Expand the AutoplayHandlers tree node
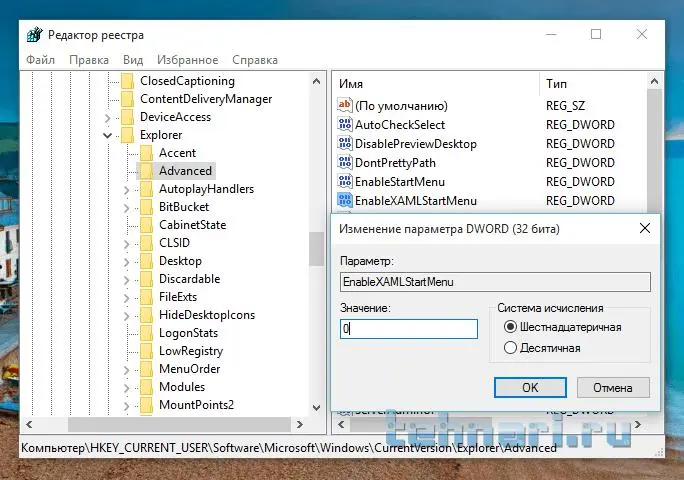 click(127, 190)
